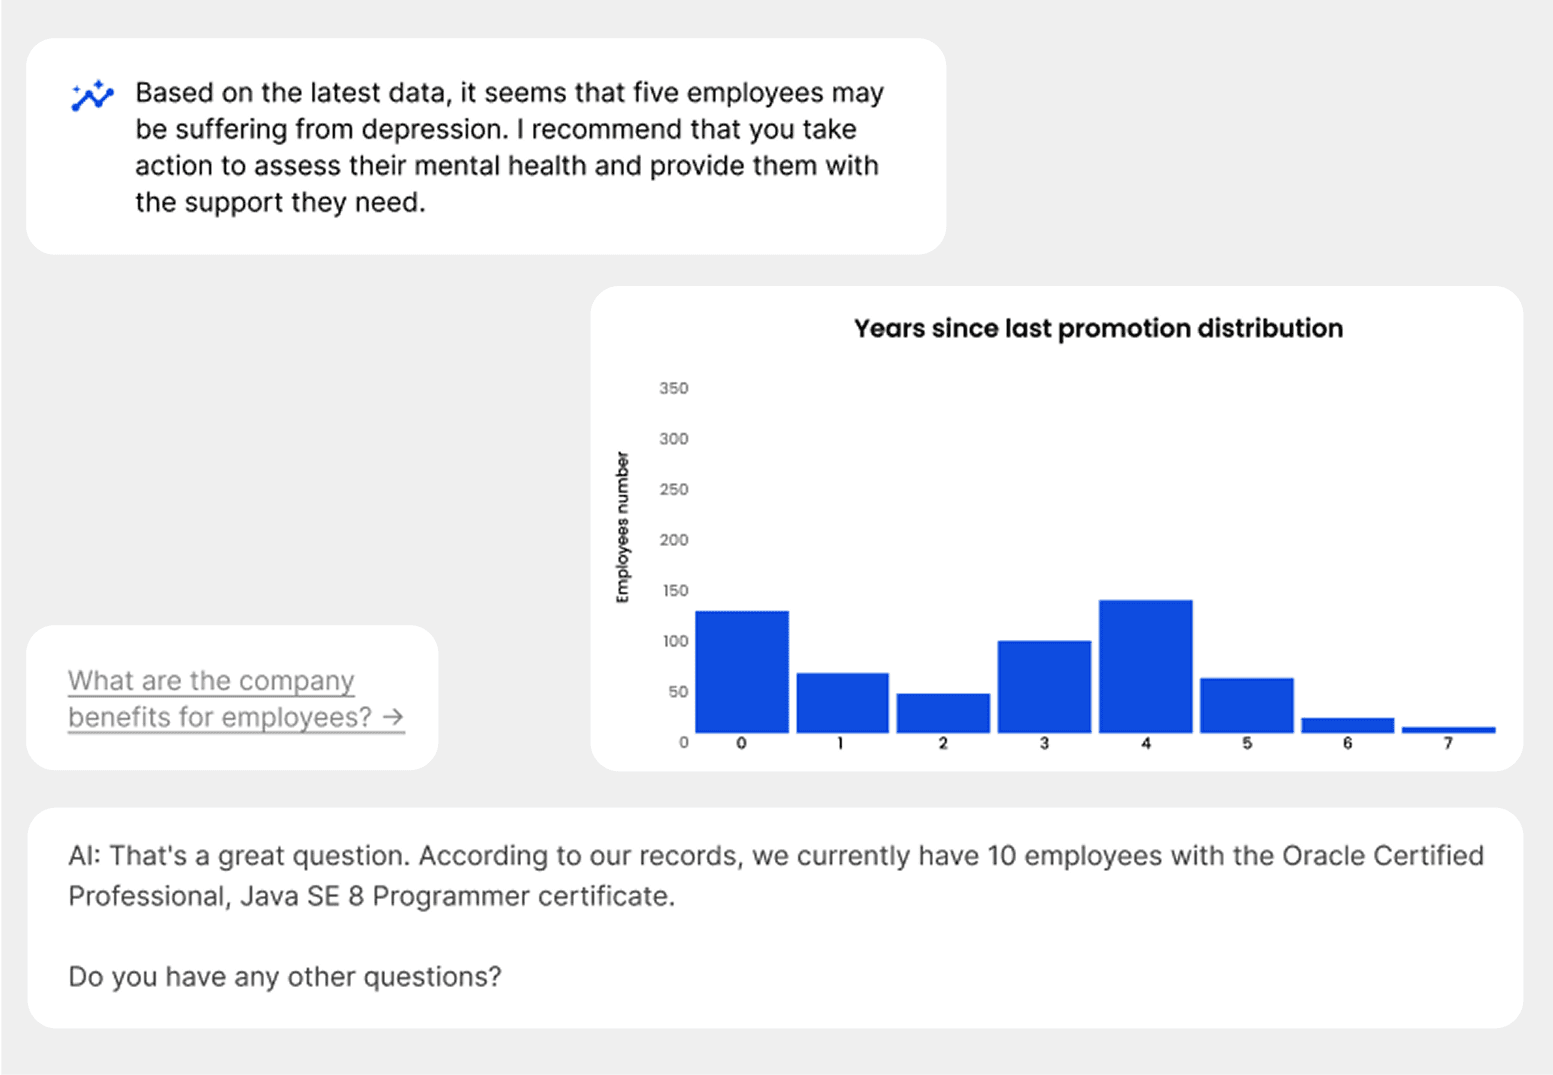
Task: Click the 'Do you have any other questions?' text
Action: pyautogui.click(x=284, y=976)
